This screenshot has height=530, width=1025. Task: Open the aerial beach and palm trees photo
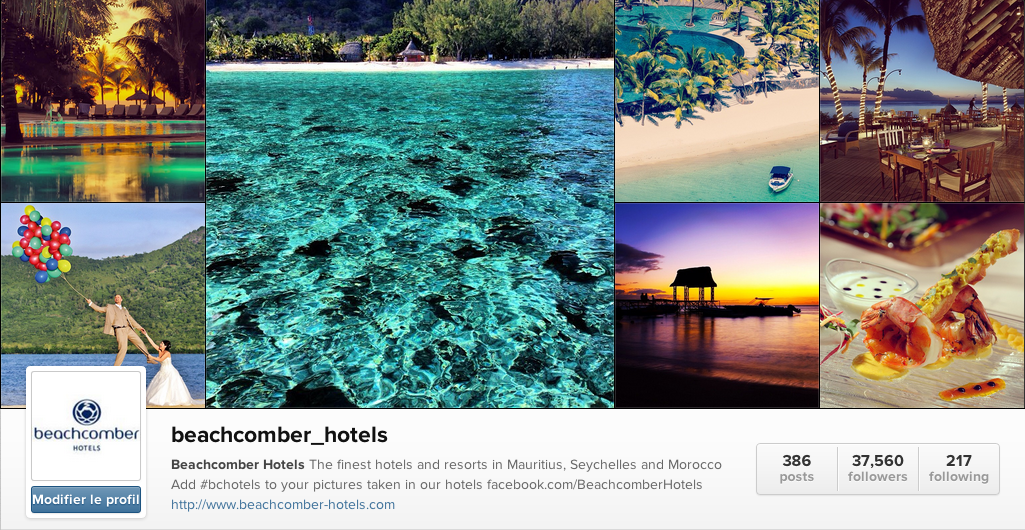717,101
